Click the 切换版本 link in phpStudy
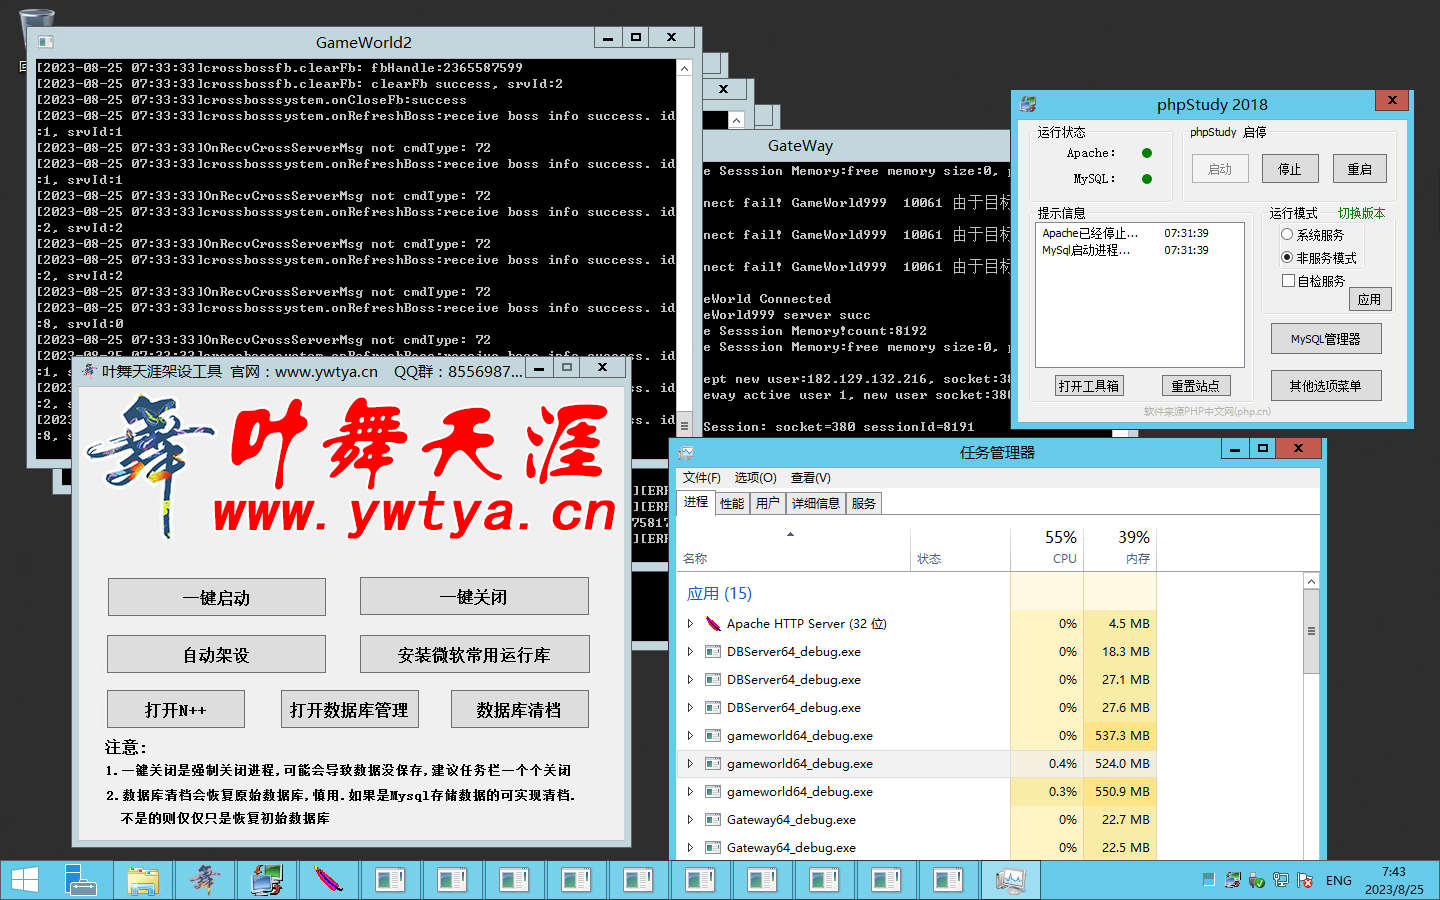Image resolution: width=1440 pixels, height=900 pixels. coord(1362,213)
